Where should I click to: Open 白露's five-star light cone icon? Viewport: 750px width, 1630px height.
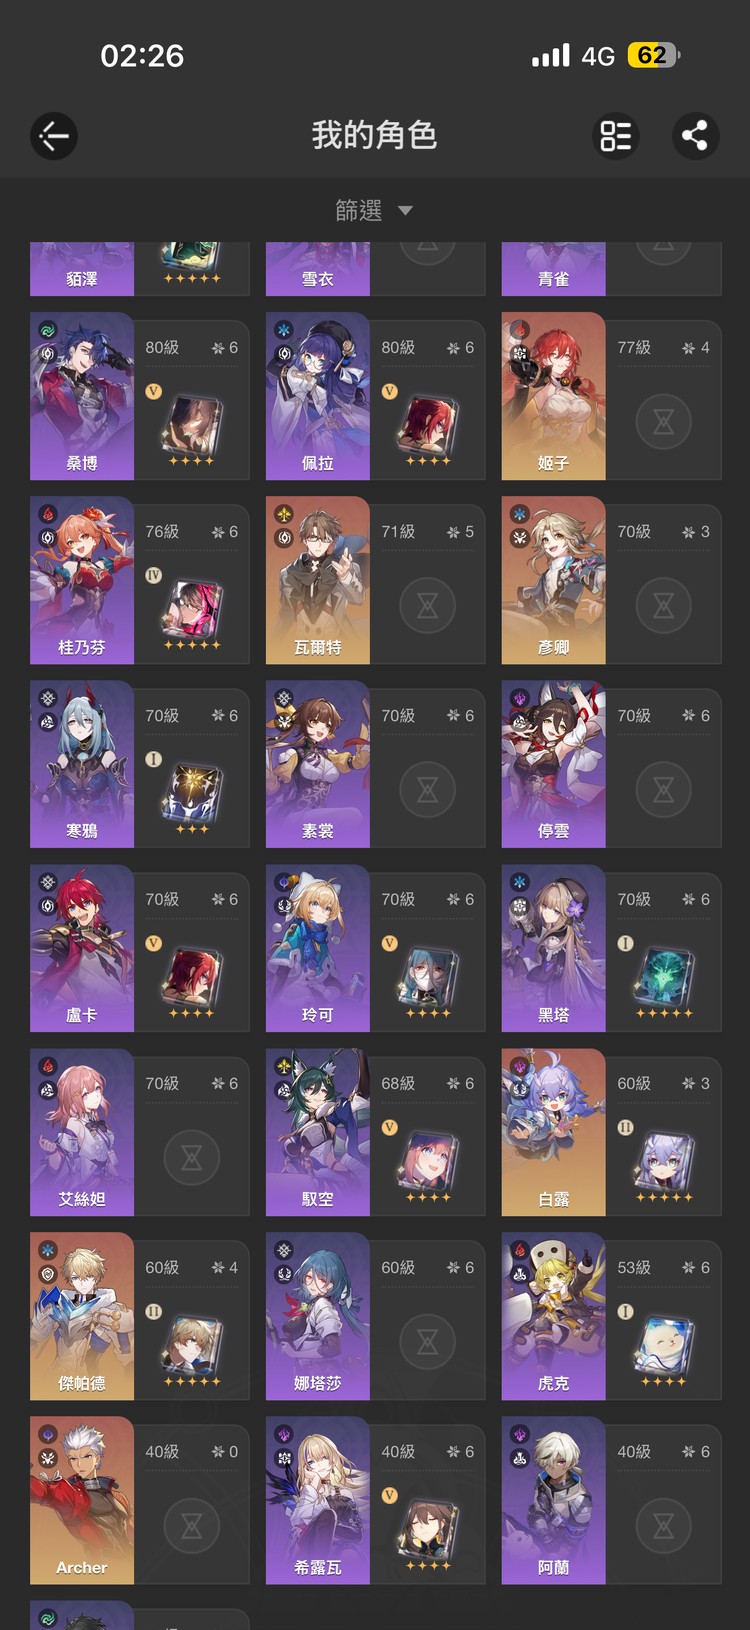[664, 1160]
